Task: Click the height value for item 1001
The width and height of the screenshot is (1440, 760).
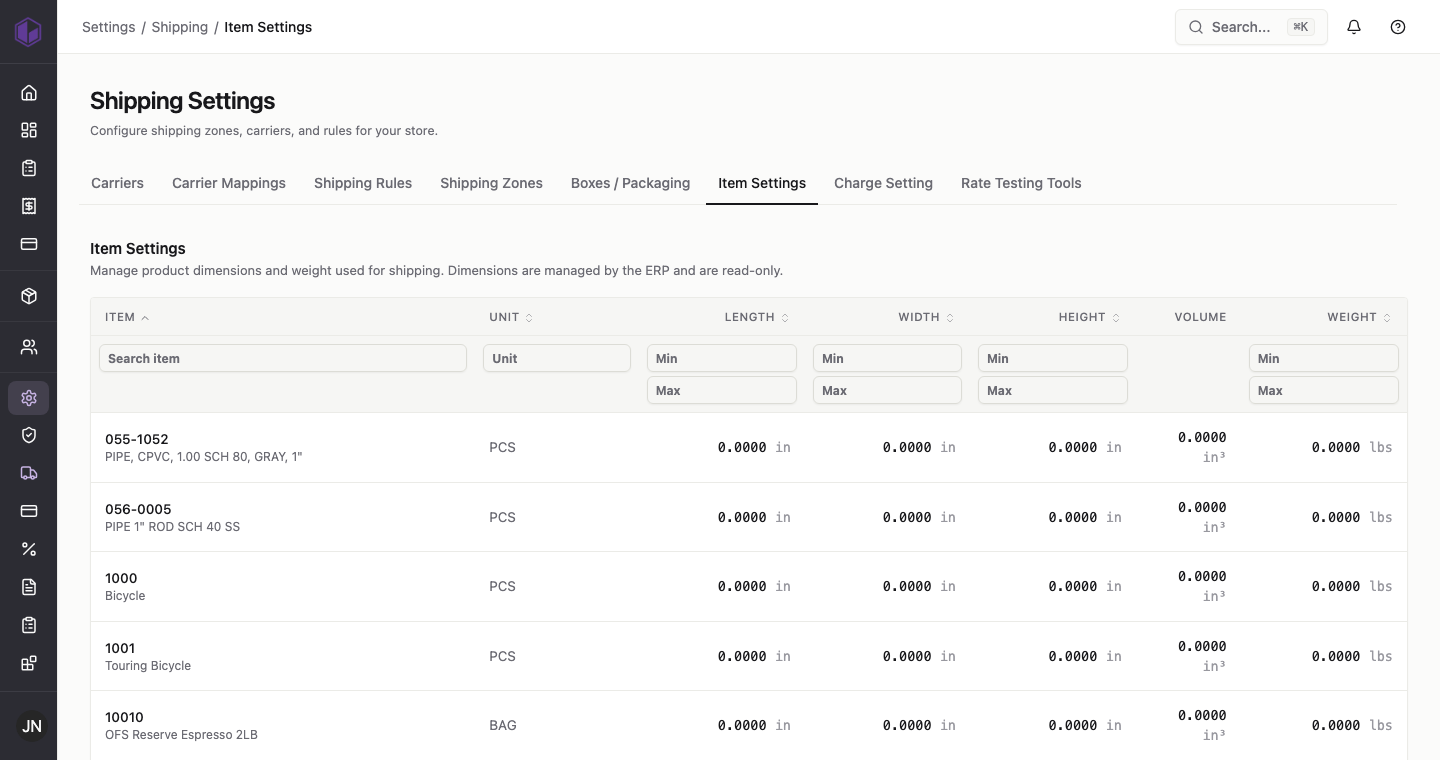Action: [x=1085, y=656]
